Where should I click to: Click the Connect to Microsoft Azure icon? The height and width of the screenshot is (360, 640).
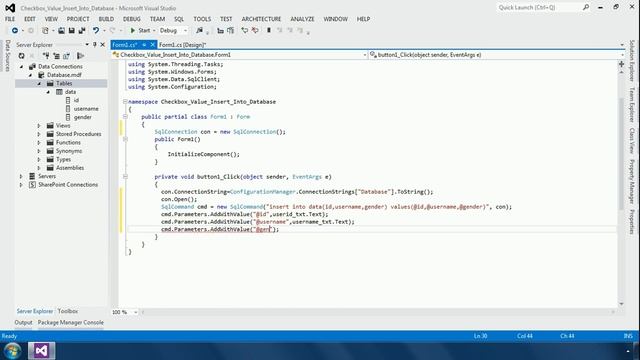[x=80, y=56]
